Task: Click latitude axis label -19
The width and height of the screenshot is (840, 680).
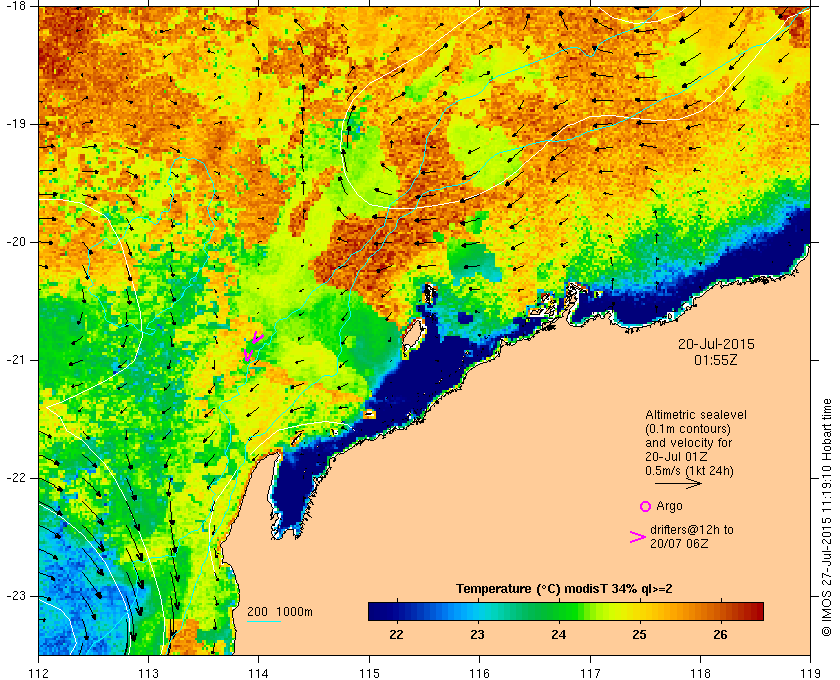Action: [x=15, y=124]
